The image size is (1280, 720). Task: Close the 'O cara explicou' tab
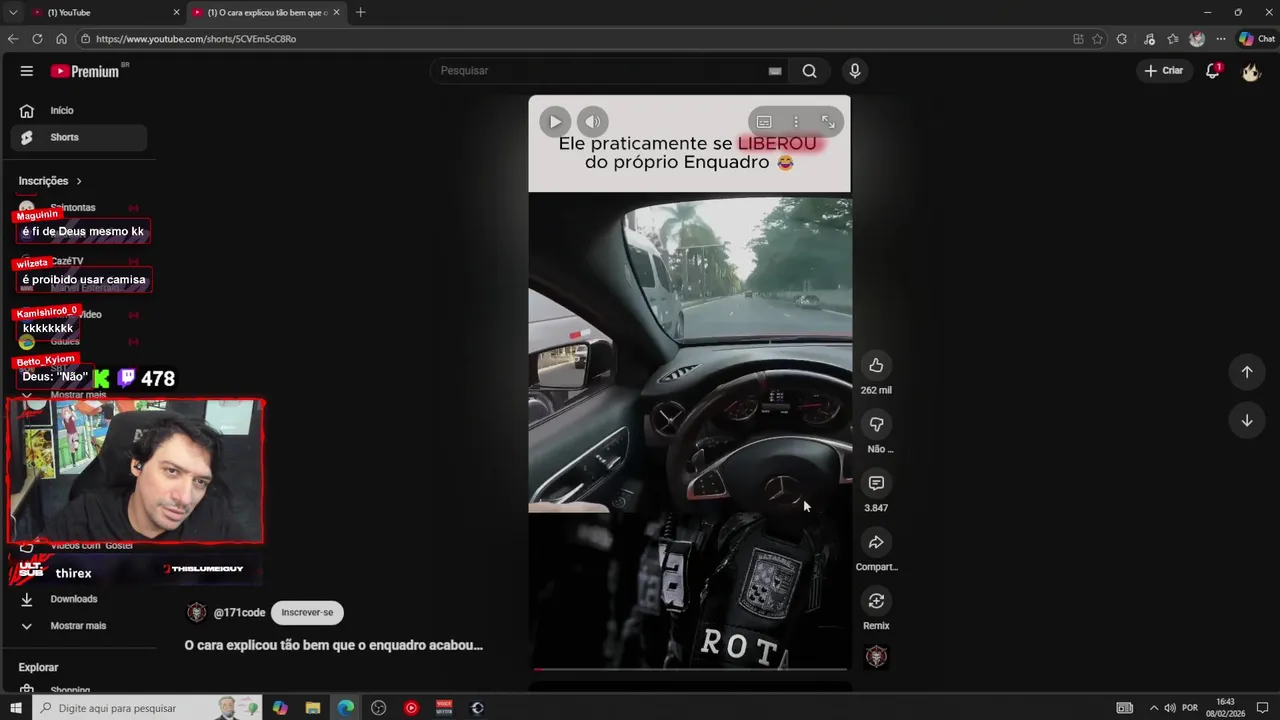(337, 12)
